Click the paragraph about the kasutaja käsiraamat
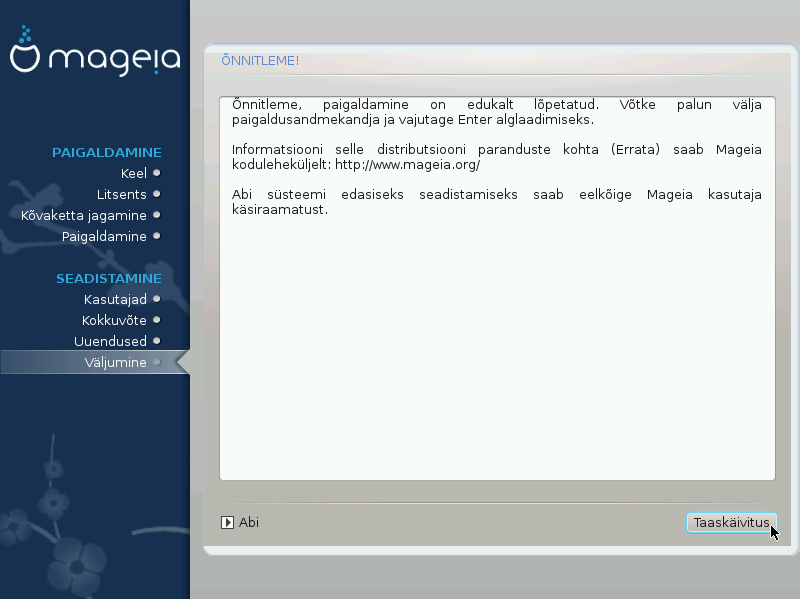800x599 pixels. (496, 202)
